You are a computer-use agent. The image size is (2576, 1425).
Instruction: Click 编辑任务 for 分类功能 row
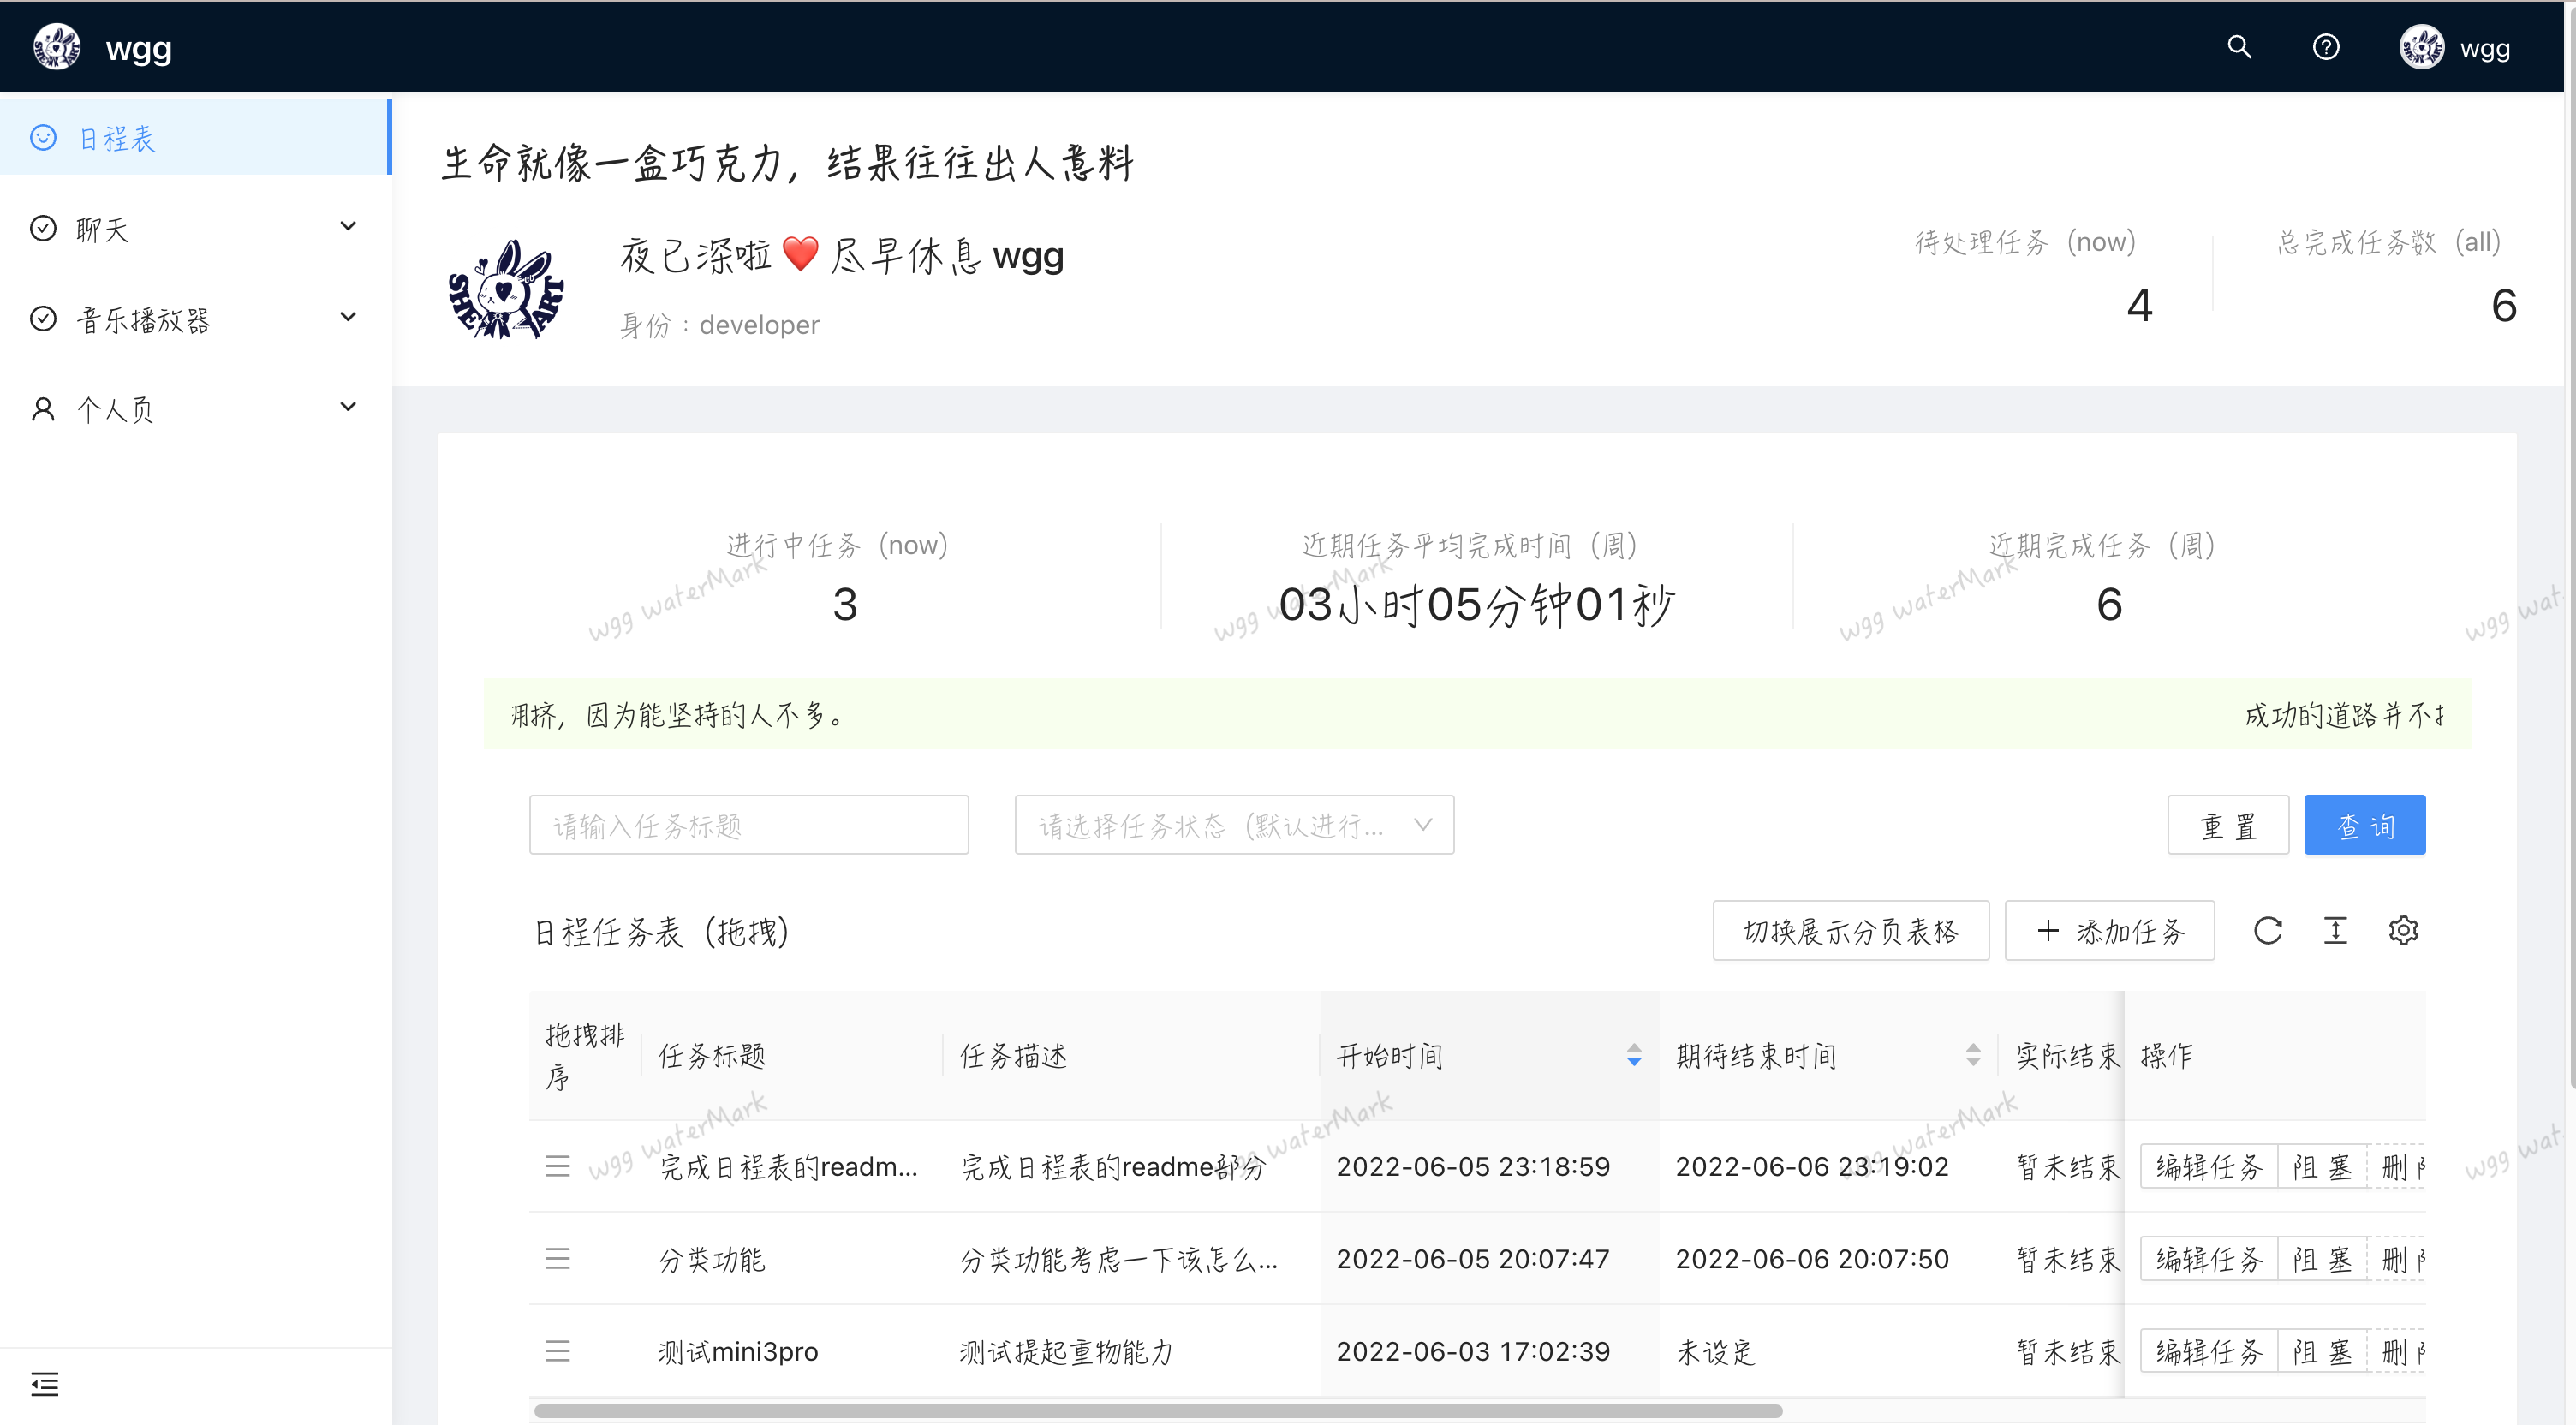click(2208, 1258)
